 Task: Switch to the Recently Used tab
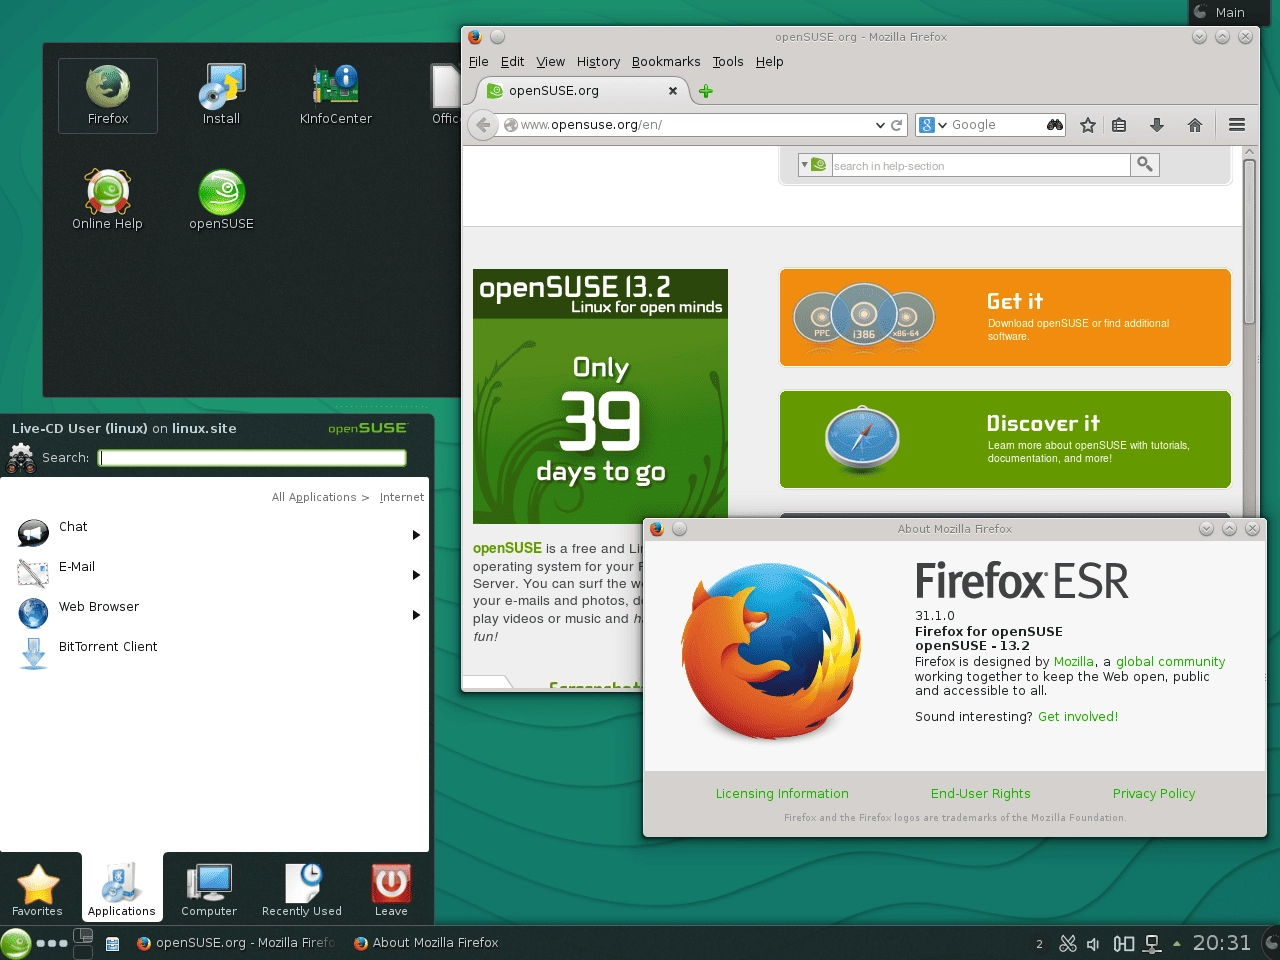click(x=302, y=889)
